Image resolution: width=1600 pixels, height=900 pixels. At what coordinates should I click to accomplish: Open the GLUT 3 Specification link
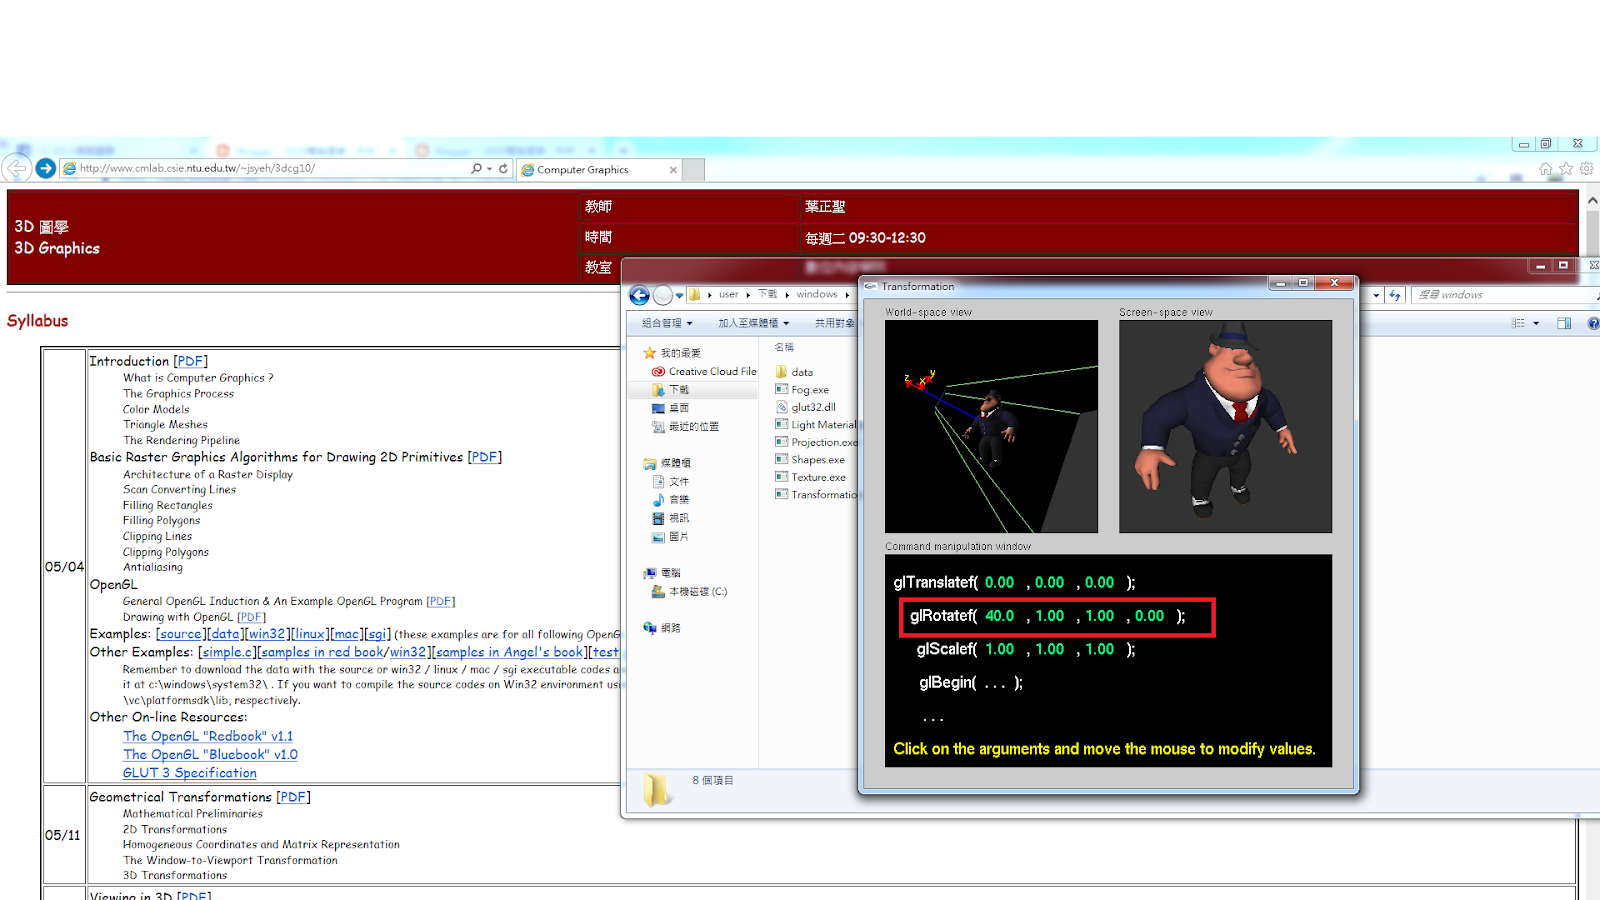[x=190, y=773]
